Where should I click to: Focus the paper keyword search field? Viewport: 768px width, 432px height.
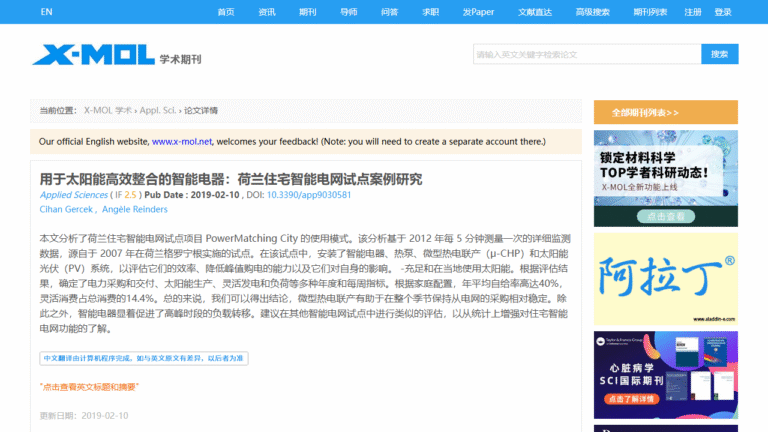pyautogui.click(x=587, y=54)
